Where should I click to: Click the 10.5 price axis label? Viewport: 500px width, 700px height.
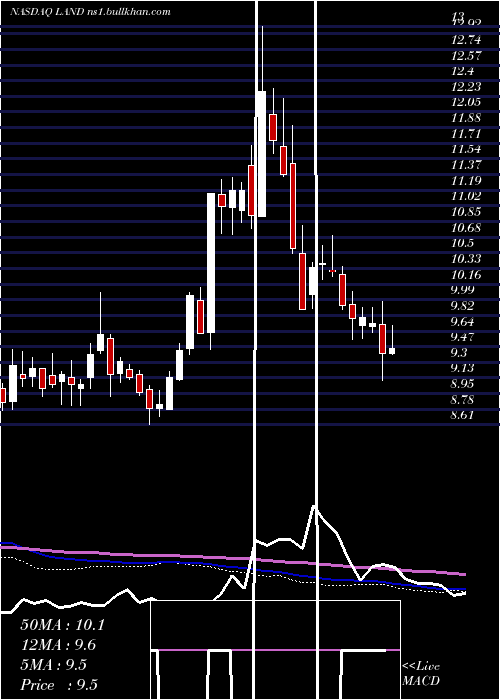point(462,243)
